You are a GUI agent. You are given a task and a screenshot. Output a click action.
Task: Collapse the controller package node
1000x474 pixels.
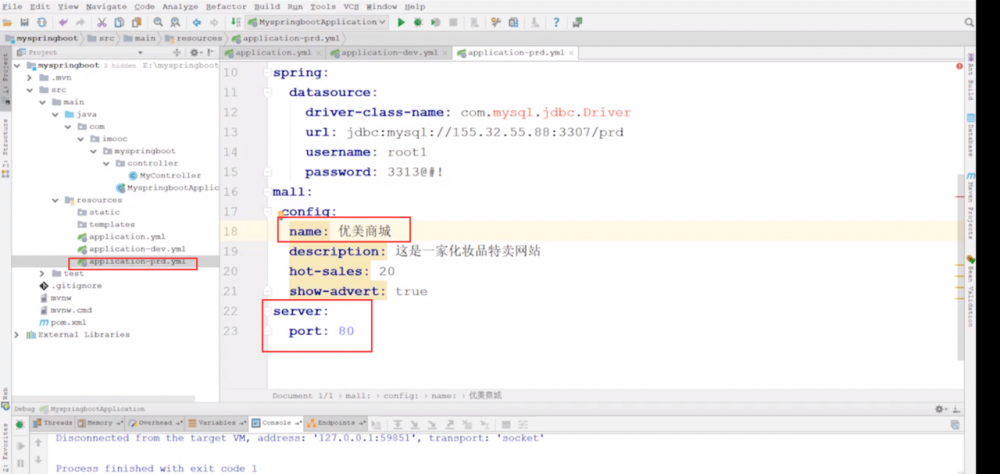pos(107,163)
